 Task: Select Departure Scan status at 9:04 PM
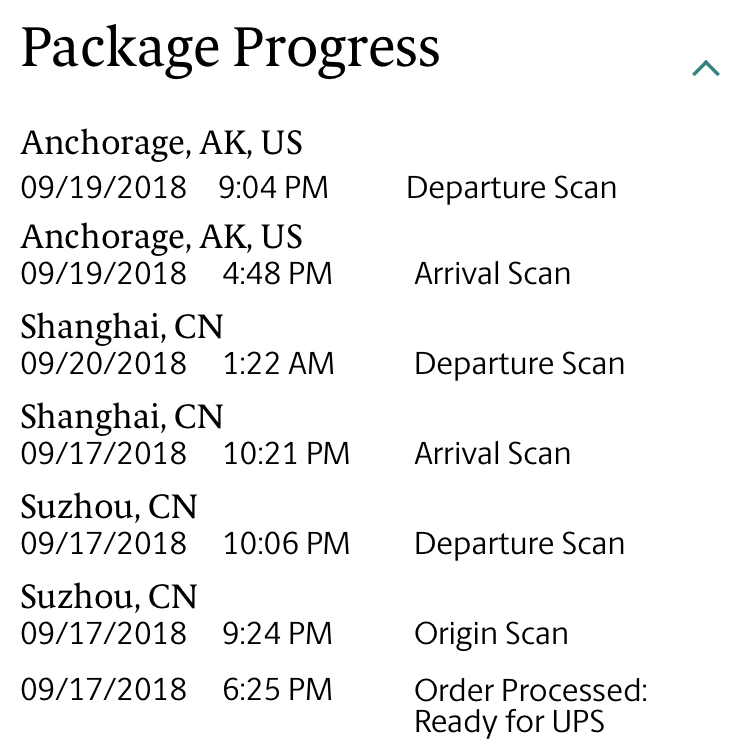click(x=511, y=188)
